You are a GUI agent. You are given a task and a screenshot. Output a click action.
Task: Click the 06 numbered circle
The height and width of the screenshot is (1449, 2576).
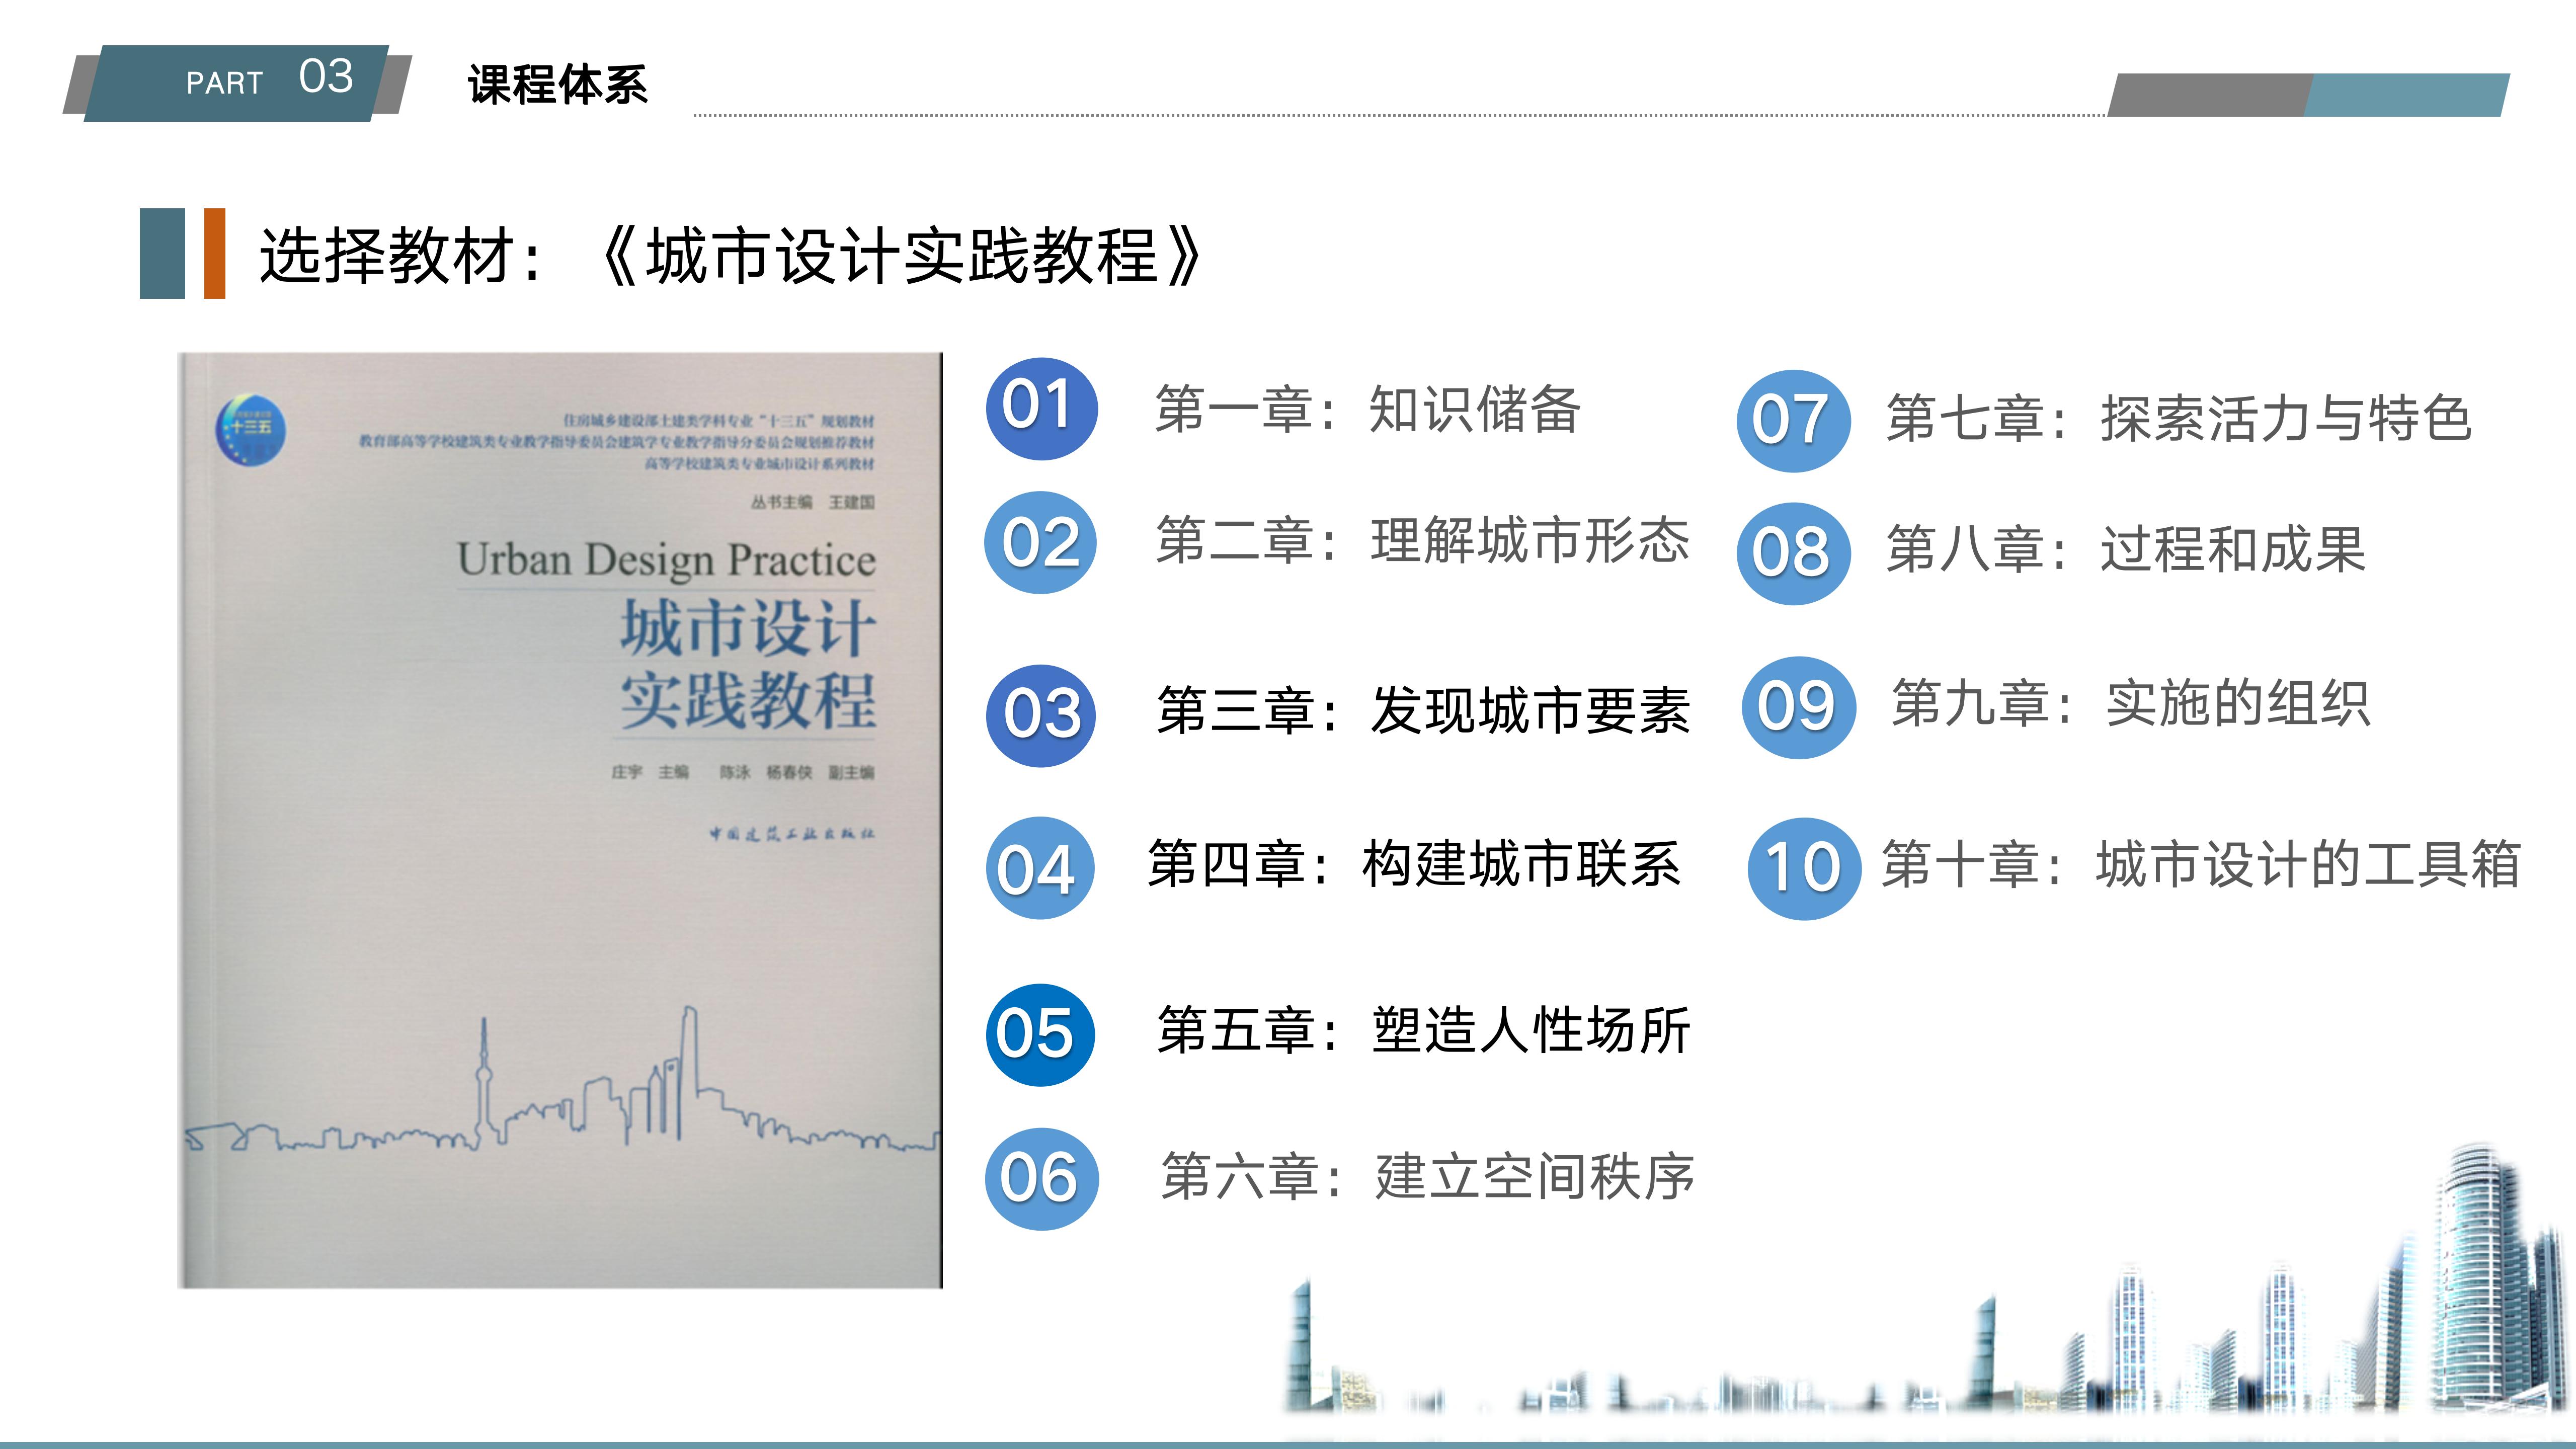tap(1041, 1178)
